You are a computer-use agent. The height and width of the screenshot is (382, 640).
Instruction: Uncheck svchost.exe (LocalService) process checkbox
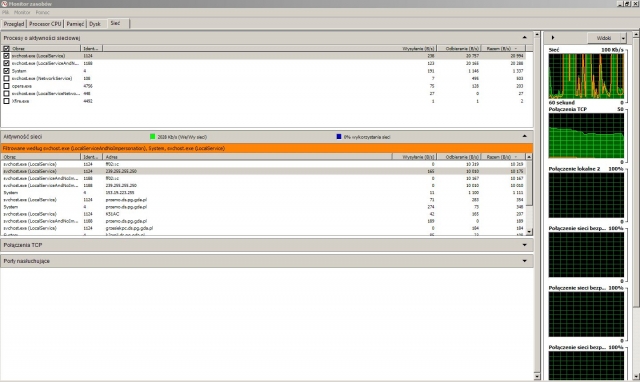tap(6, 56)
